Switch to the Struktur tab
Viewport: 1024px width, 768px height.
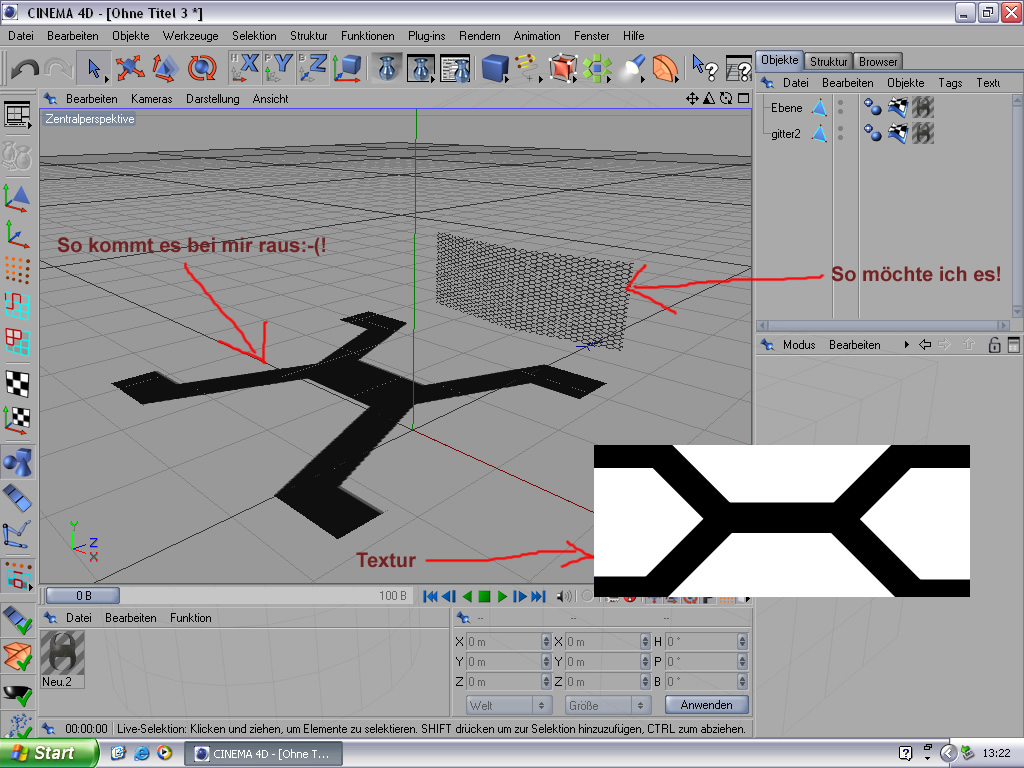(829, 61)
